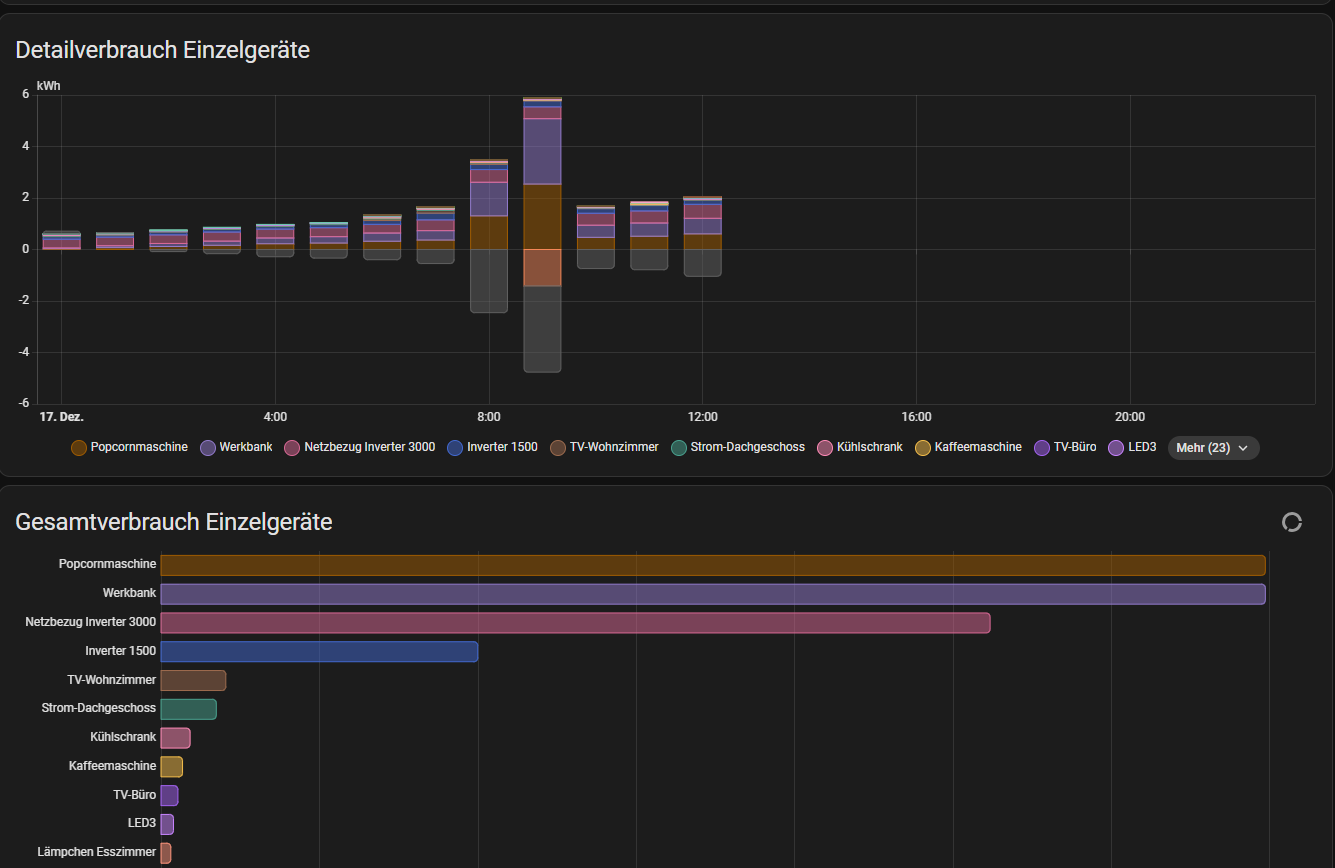Click the loading spinner icon in Gesamtverbrauch card
The image size is (1335, 868).
tap(1292, 522)
